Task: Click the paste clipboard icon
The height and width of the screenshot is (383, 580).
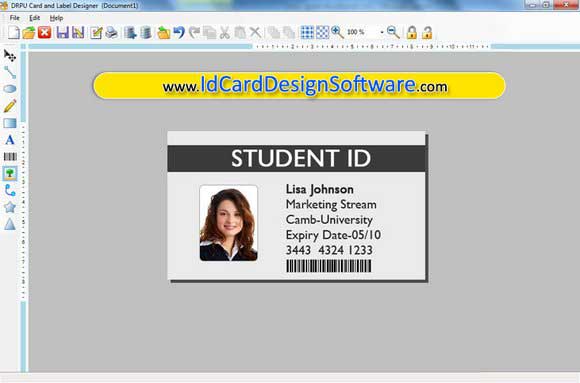Action: click(240, 33)
